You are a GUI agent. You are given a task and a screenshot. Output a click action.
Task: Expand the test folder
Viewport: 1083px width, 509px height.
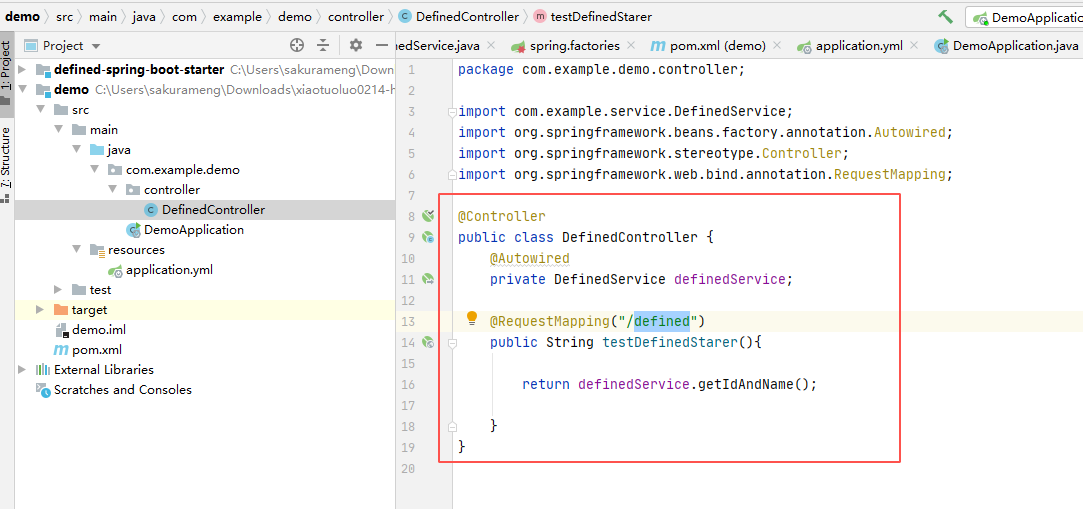[x=58, y=290]
